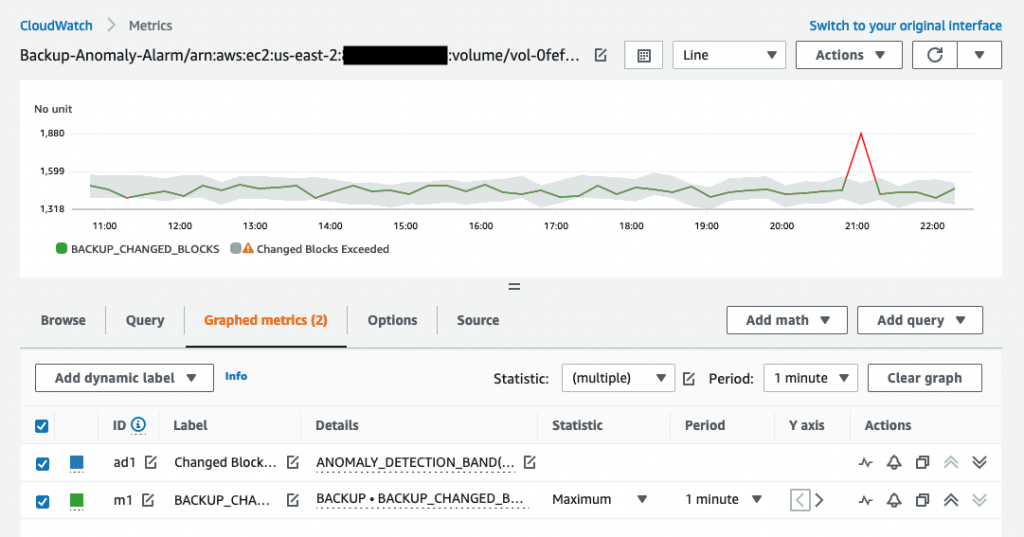Duplicate the ad1 metric
Image resolution: width=1024 pixels, height=537 pixels.
click(922, 463)
